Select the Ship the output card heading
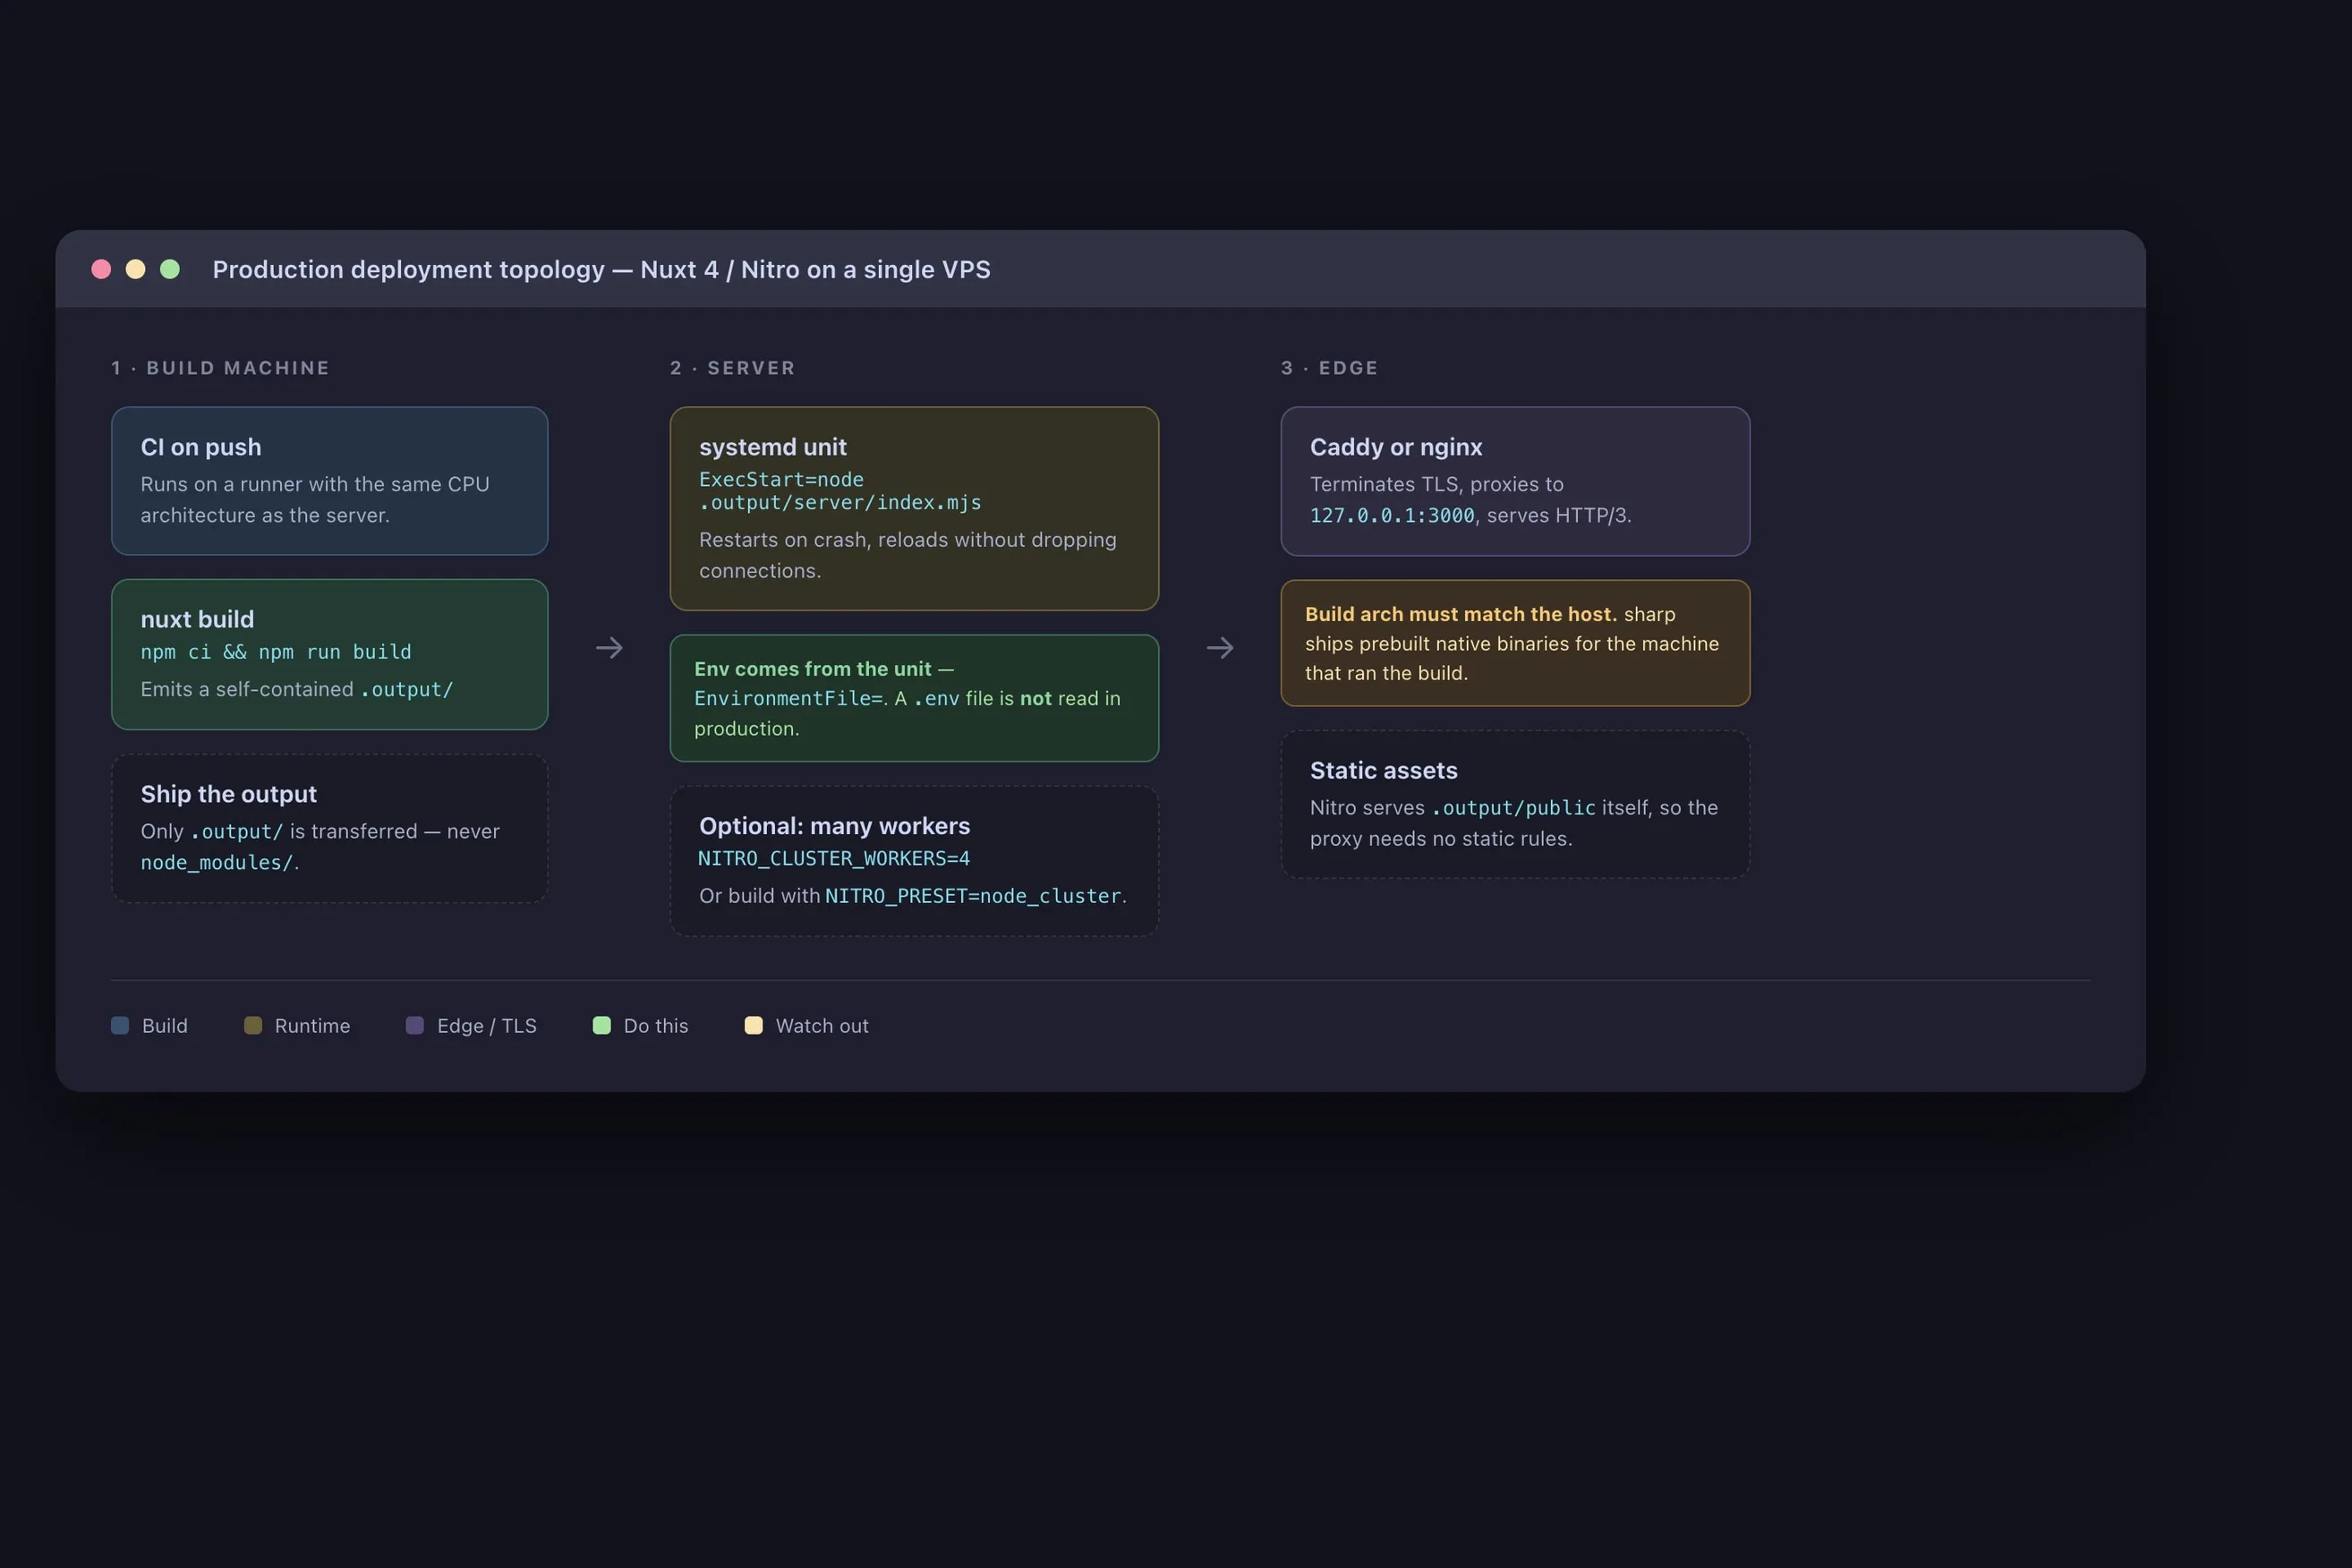This screenshot has height=1568, width=2352. (228, 794)
